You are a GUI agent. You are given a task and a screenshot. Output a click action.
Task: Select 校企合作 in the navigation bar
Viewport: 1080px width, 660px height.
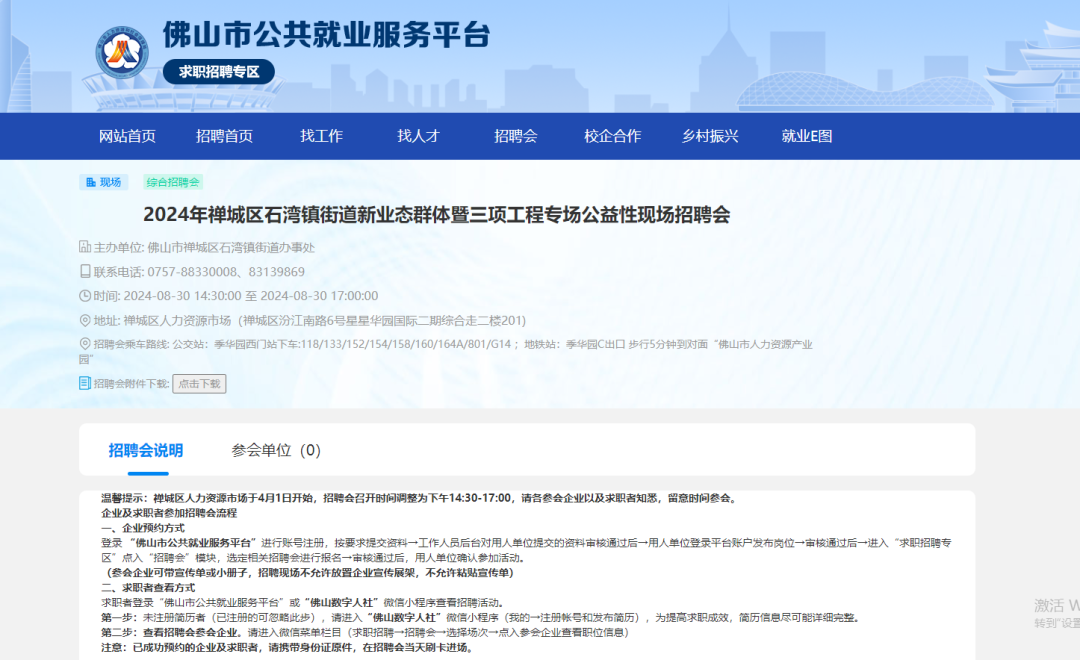613,136
